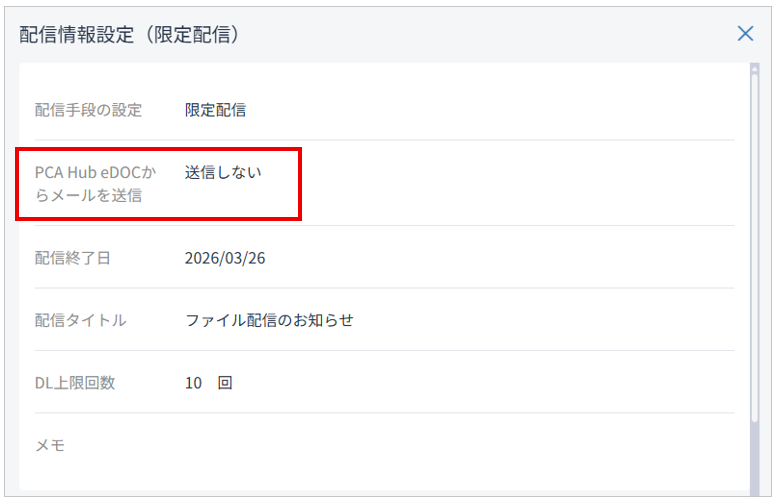This screenshot has height=501, width=777.
Task: Close the 配信情報設定 dialog
Action: tap(745, 33)
